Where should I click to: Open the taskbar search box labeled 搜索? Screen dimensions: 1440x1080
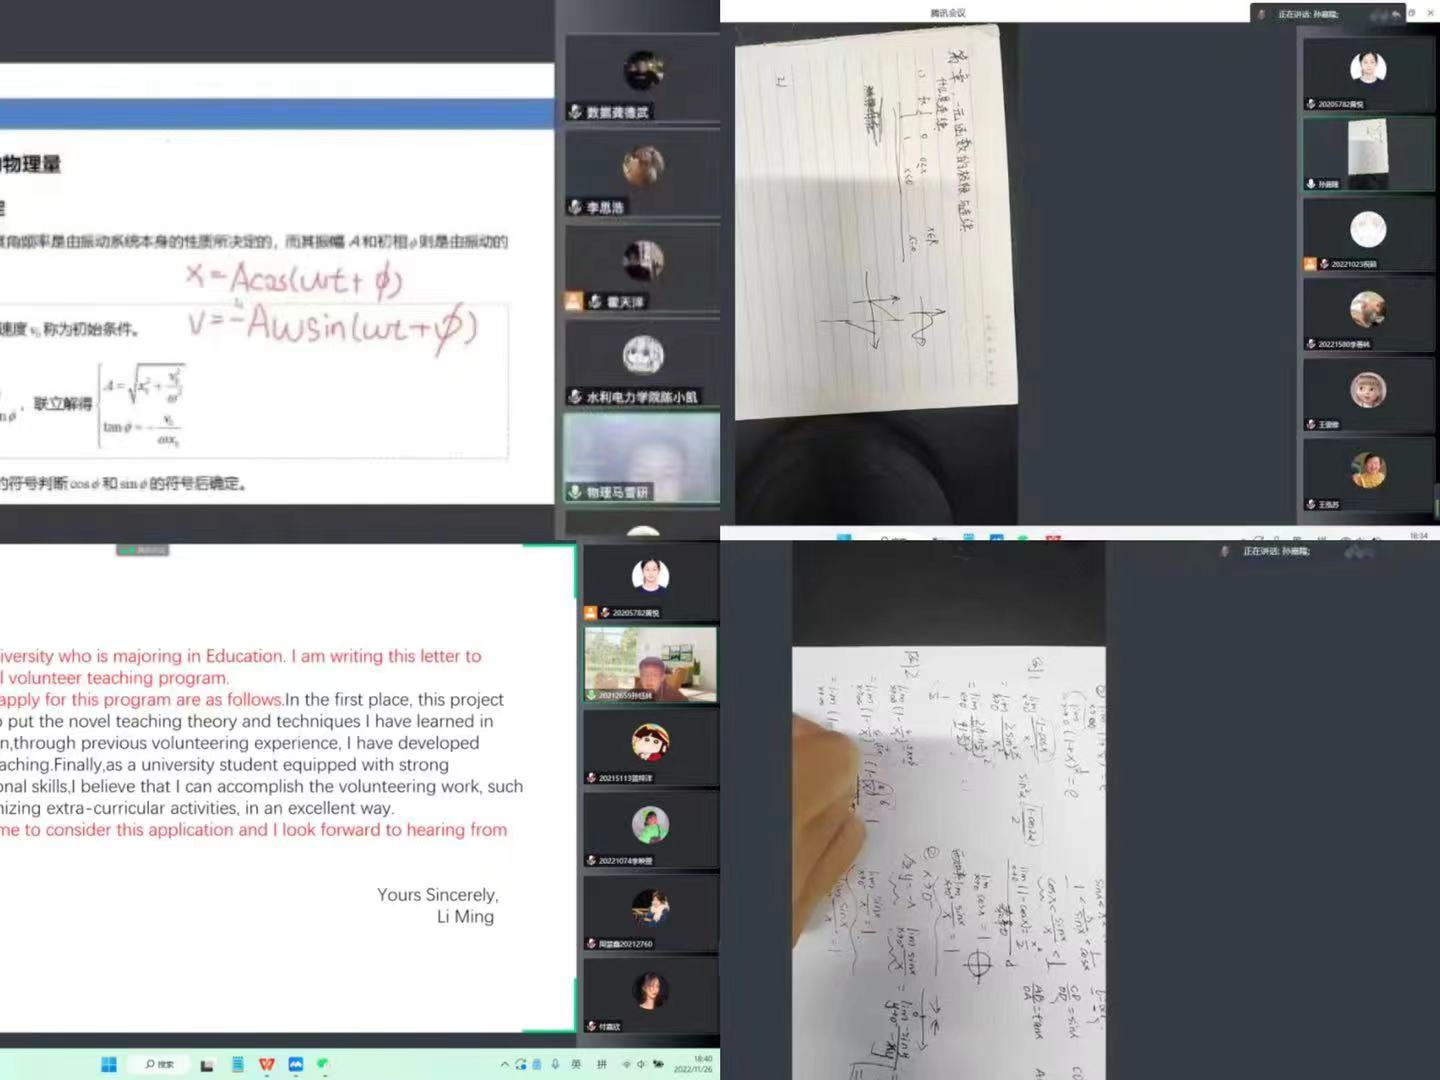coord(160,1064)
